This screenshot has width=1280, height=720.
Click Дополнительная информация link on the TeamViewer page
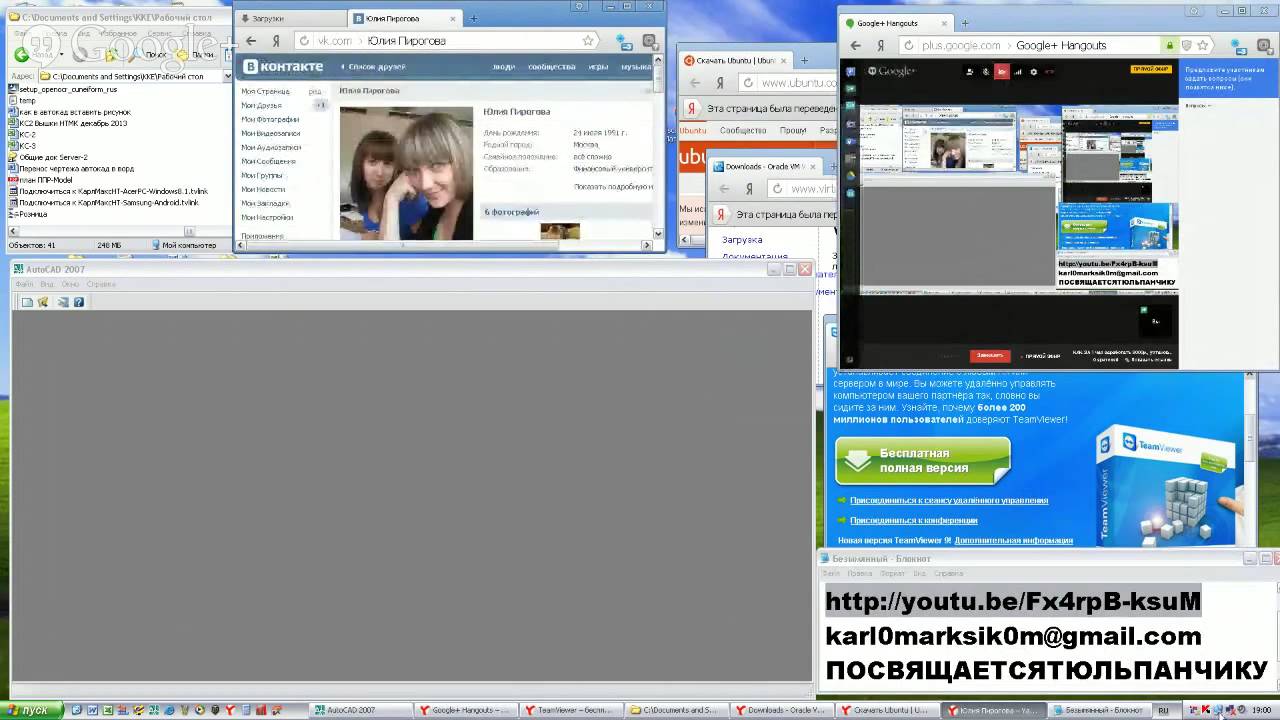(1014, 540)
